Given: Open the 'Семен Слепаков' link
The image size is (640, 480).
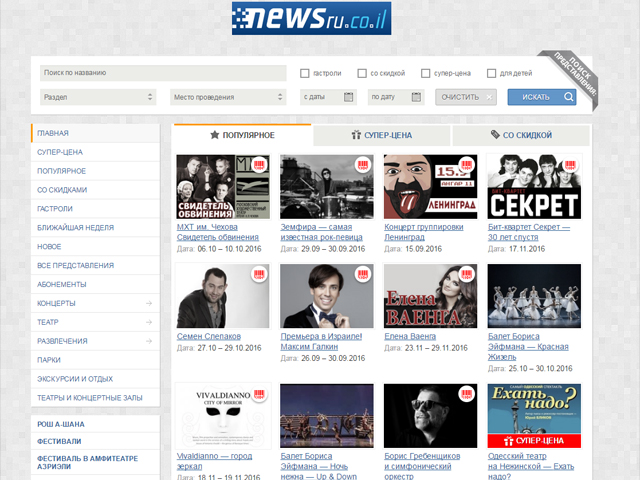Looking at the screenshot, I should (209, 336).
